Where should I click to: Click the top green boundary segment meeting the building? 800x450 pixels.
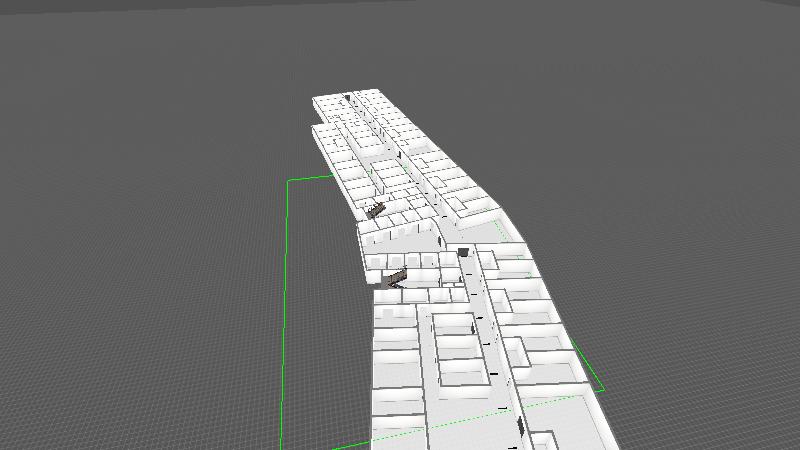(x=312, y=178)
